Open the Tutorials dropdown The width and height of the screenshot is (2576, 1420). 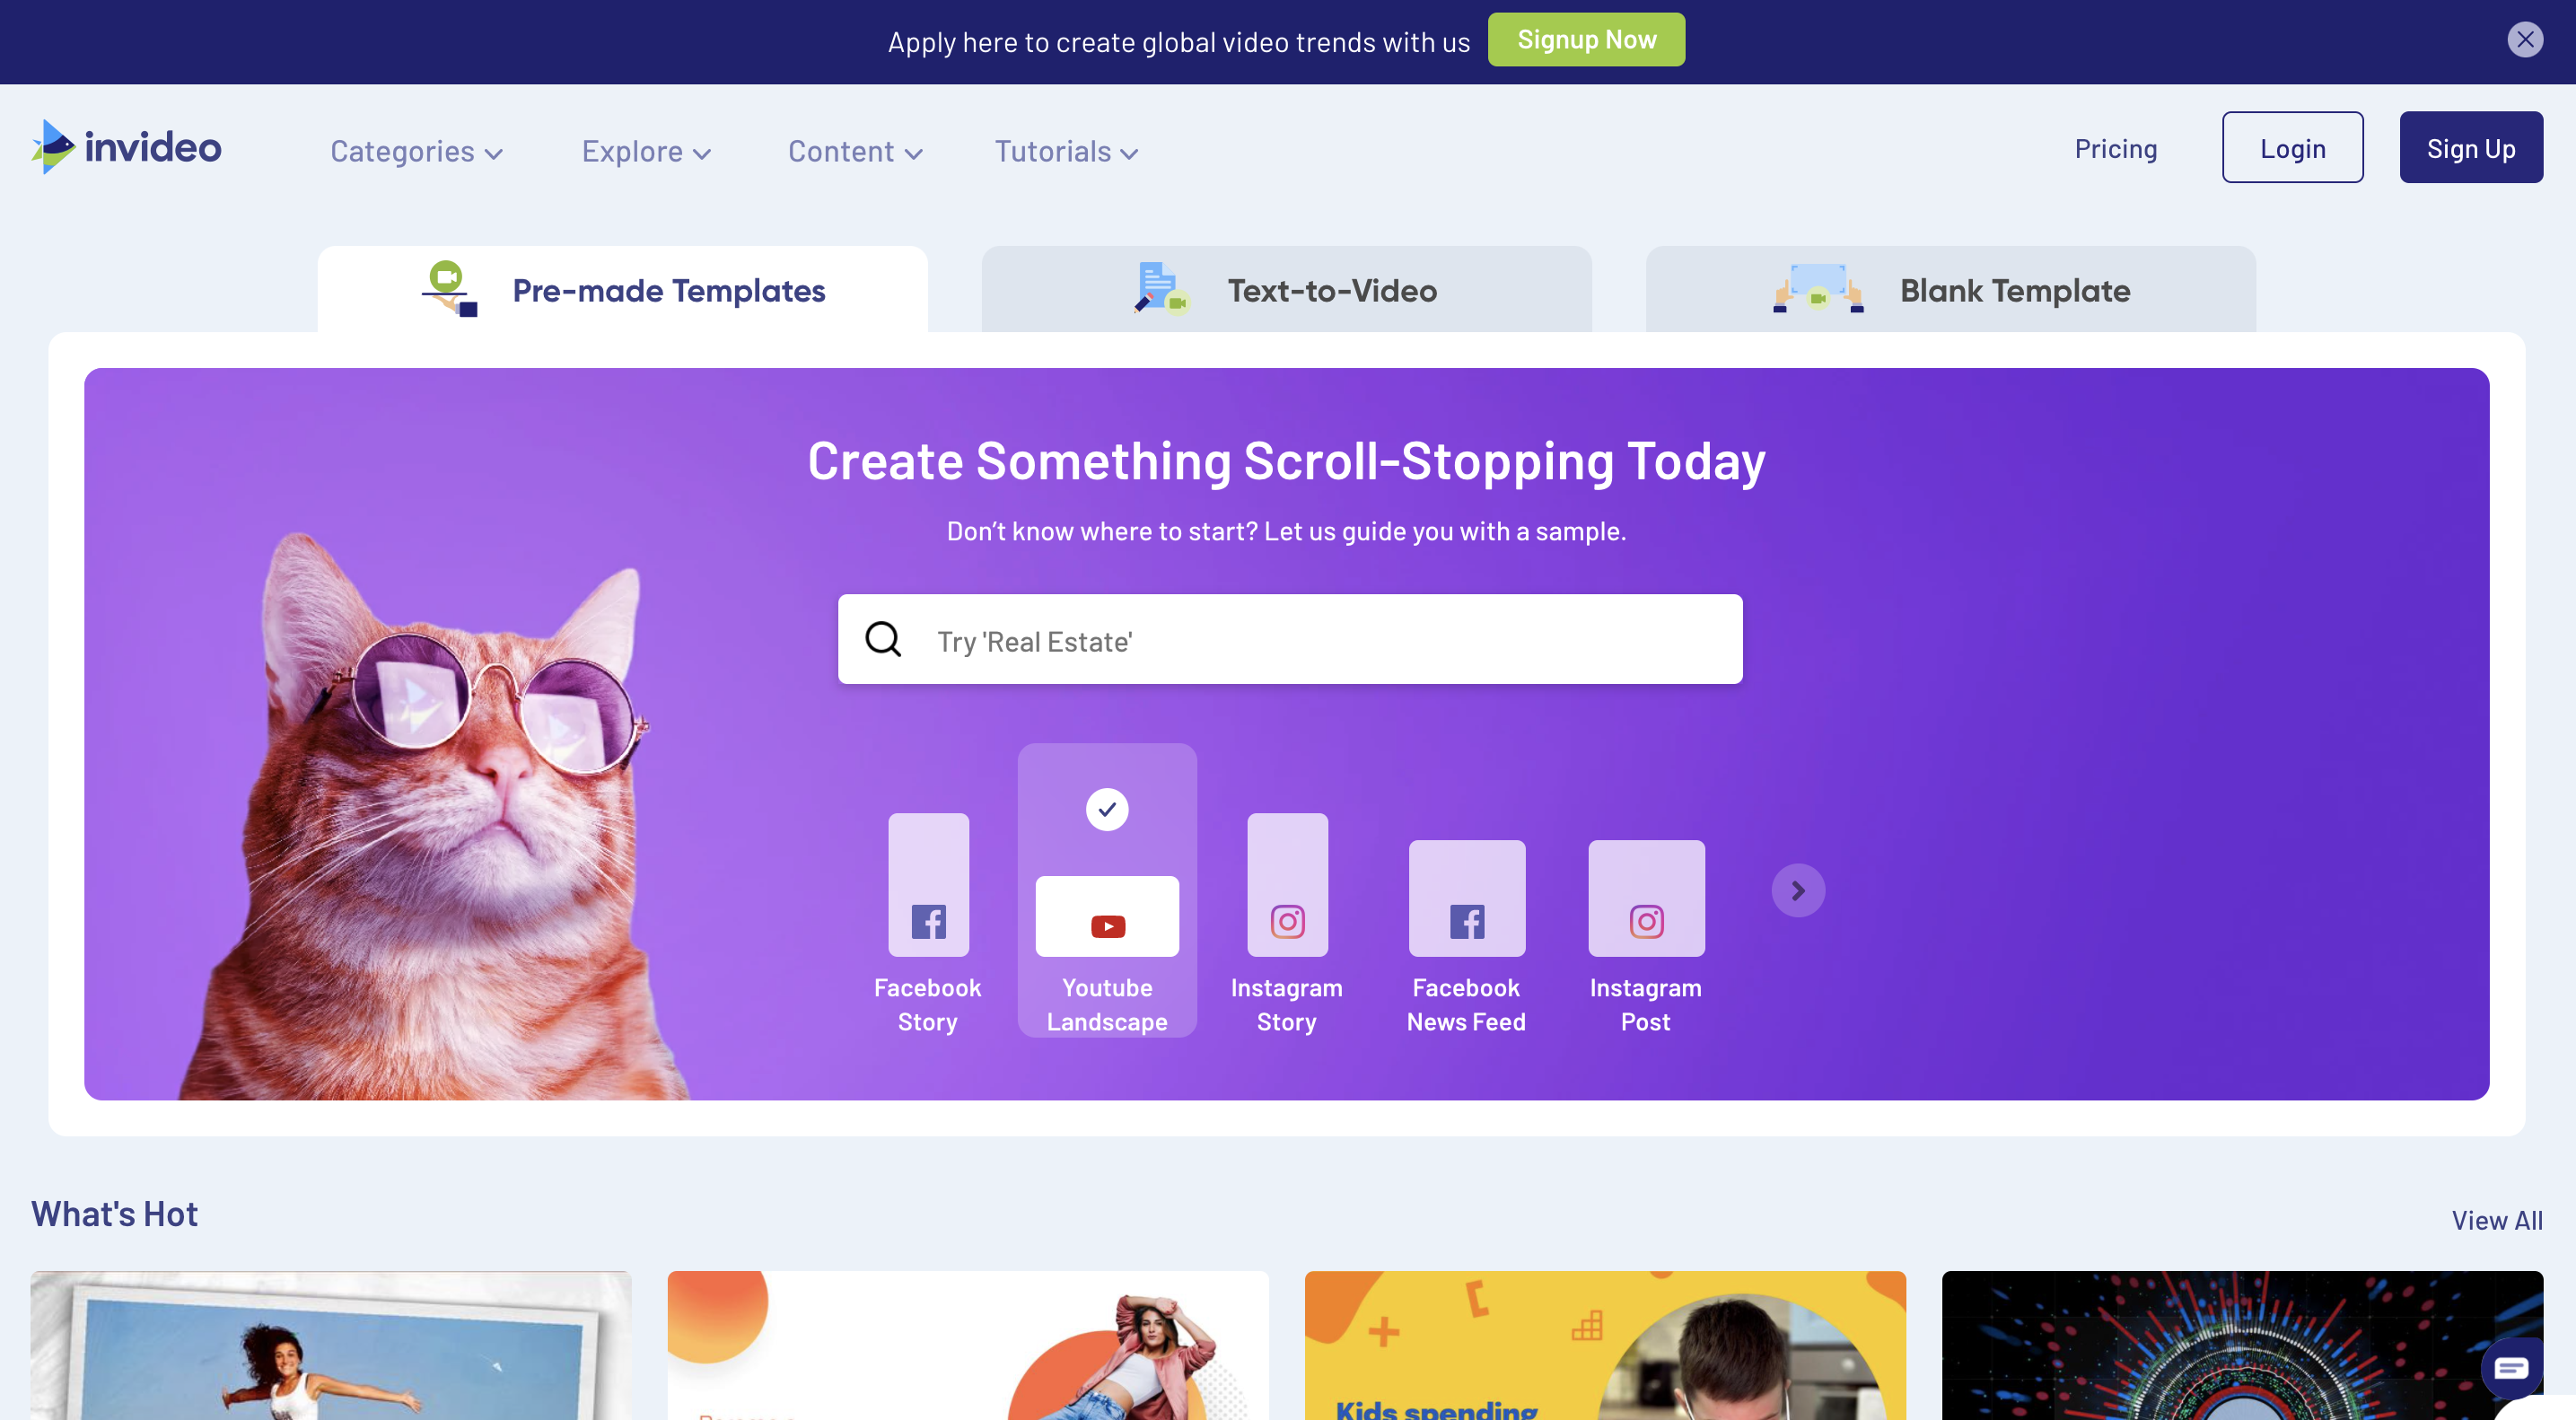point(1066,151)
